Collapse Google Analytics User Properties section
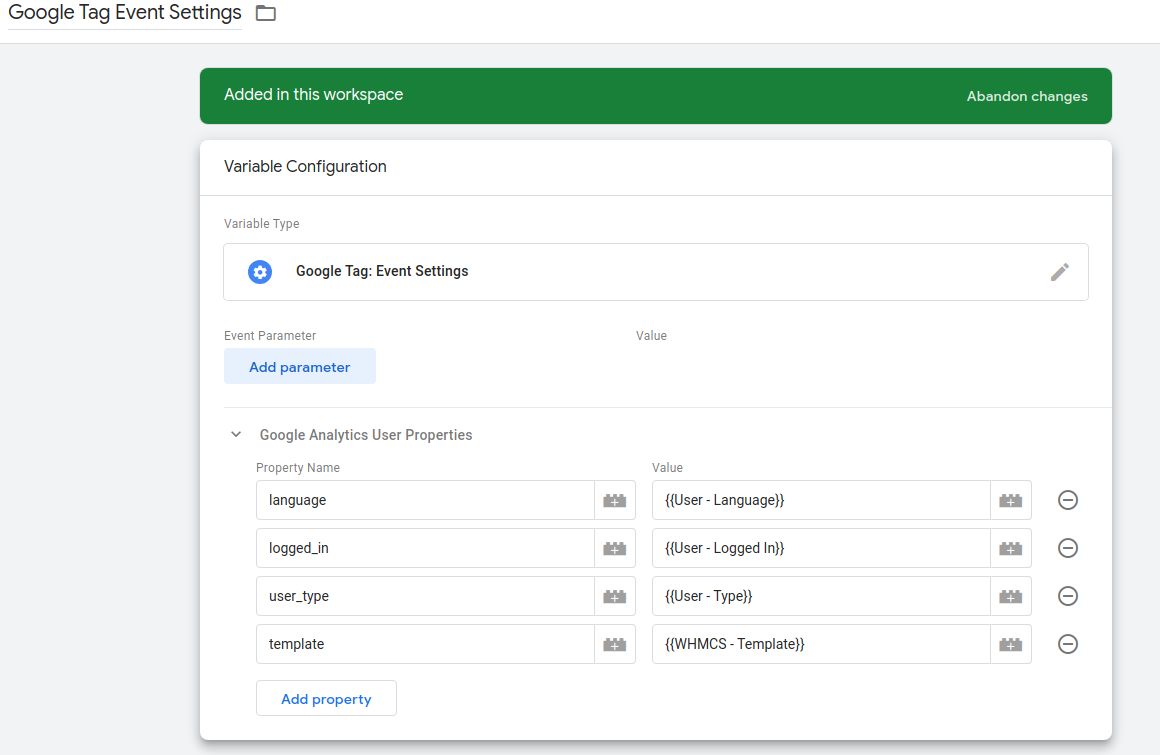Viewport: 1160px width, 755px height. pyautogui.click(x=236, y=435)
